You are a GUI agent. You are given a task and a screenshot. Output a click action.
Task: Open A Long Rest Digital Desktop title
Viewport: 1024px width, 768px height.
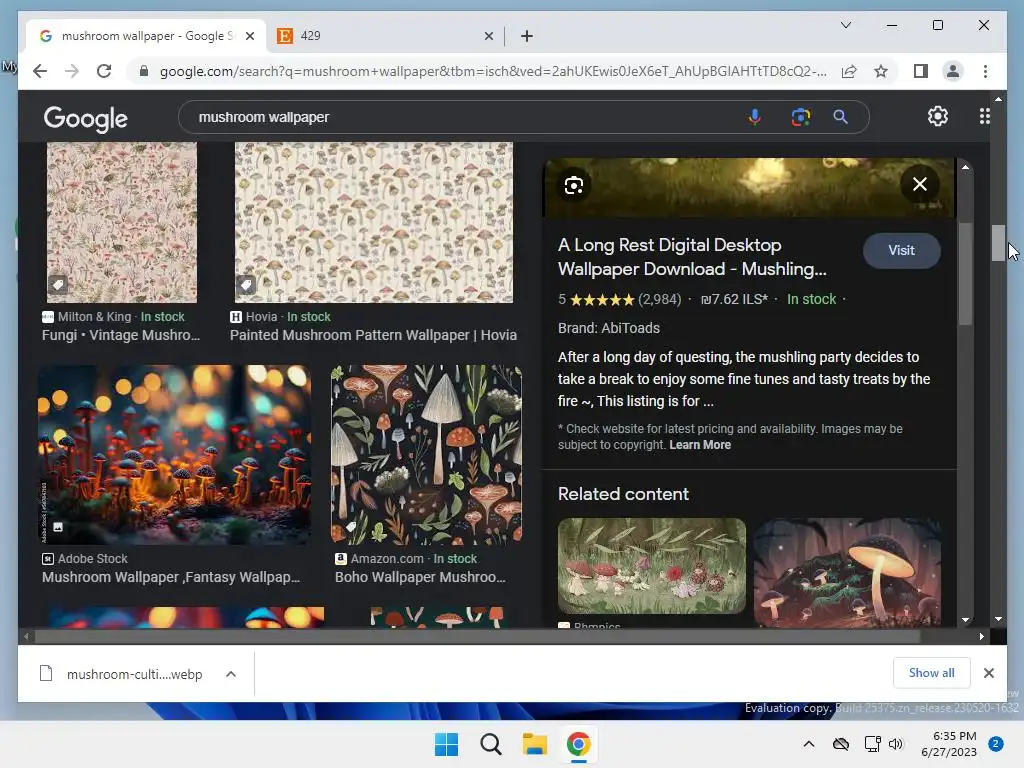click(692, 257)
